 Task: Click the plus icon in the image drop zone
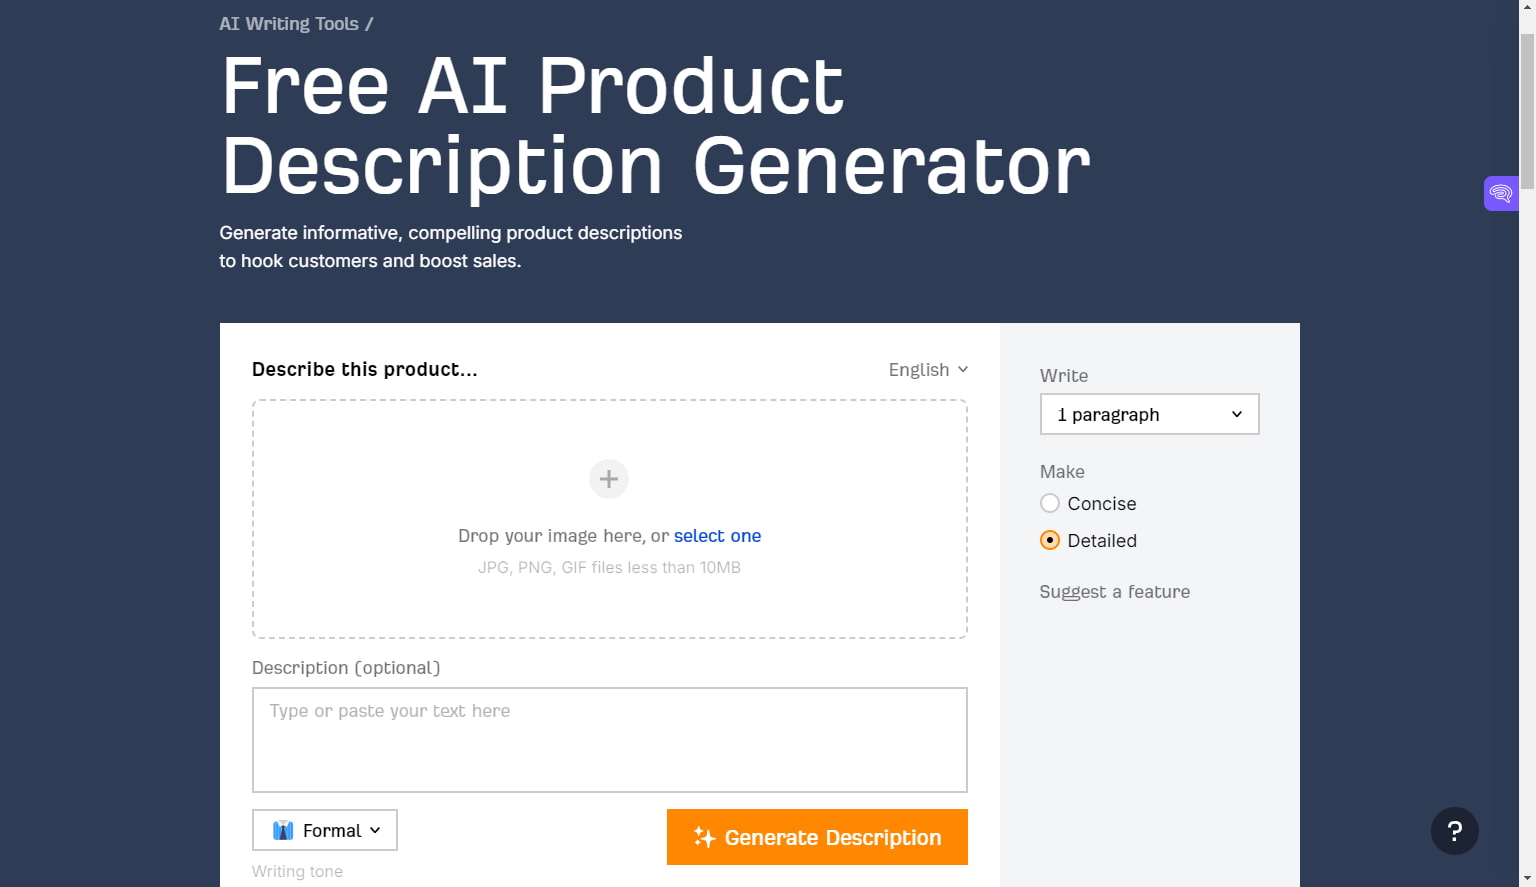pyautogui.click(x=608, y=479)
